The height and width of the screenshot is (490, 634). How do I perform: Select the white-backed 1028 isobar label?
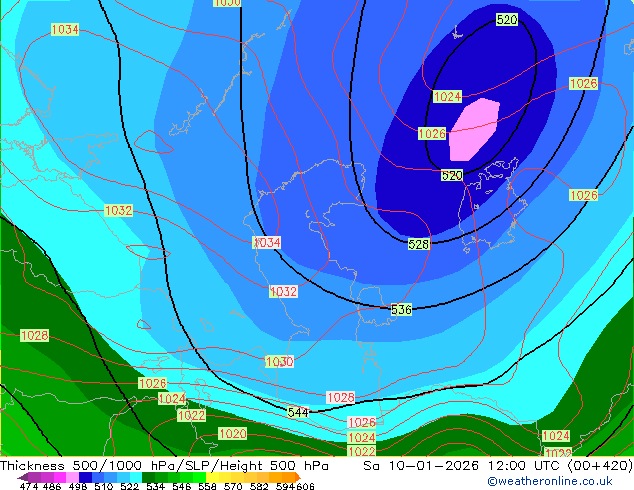pos(340,397)
